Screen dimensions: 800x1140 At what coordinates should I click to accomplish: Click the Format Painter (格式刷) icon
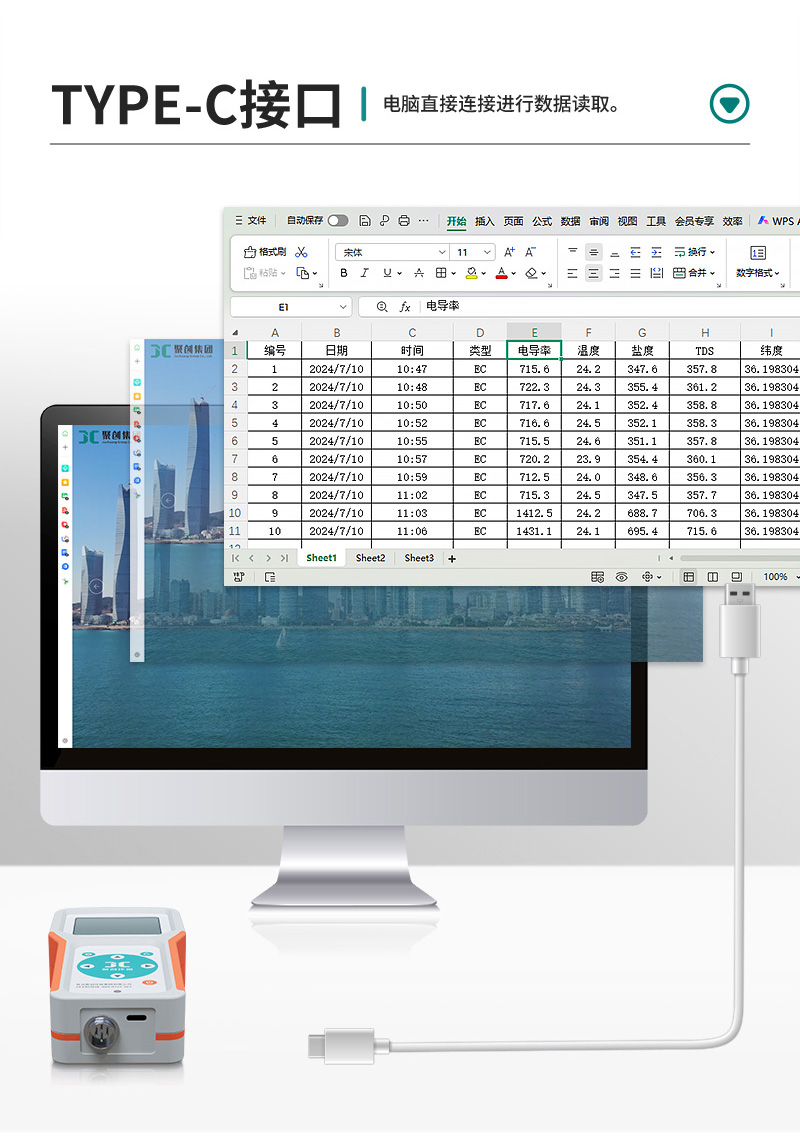click(x=265, y=252)
